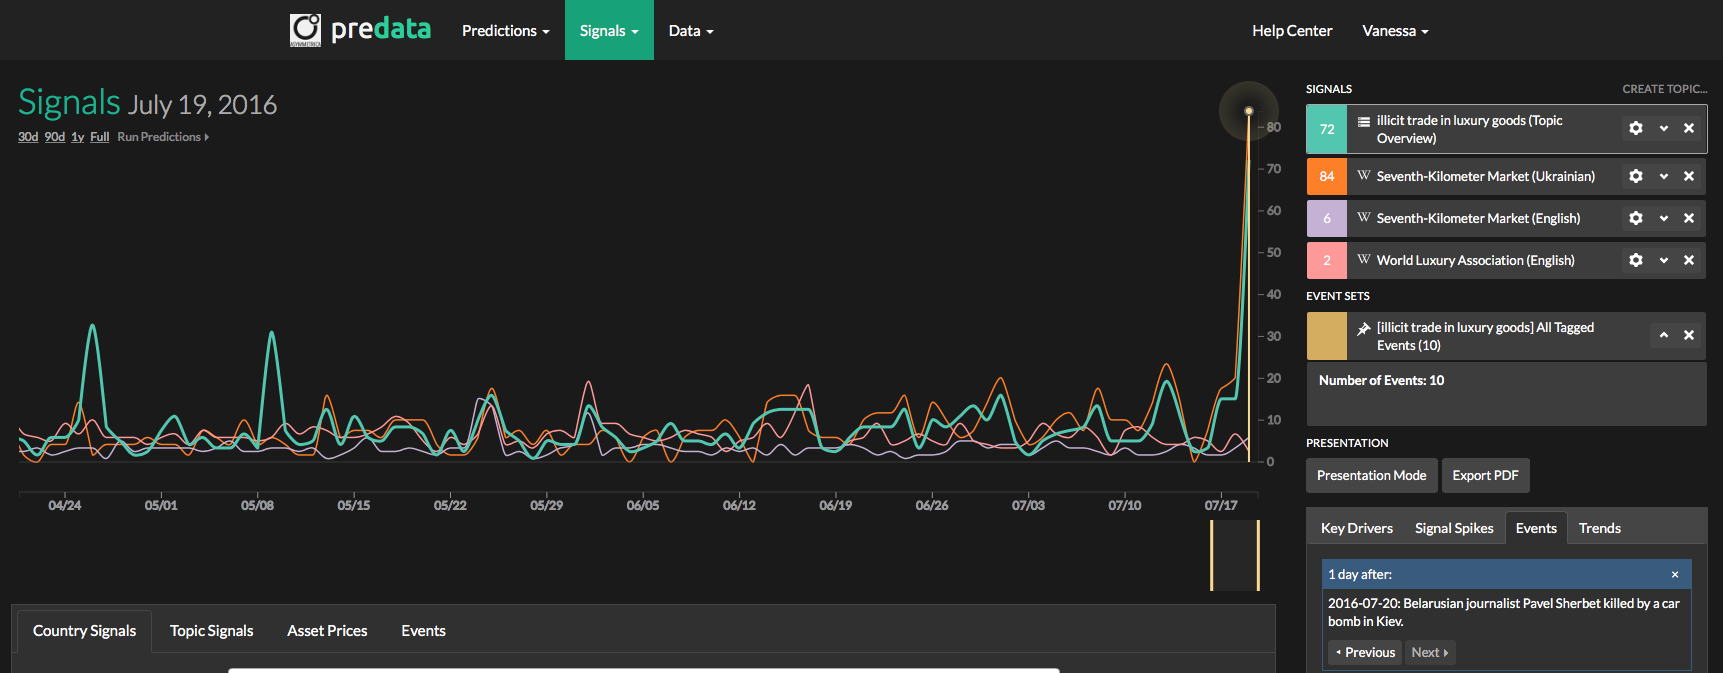This screenshot has height=673, width=1723.
Task: Go to Previous event
Action: pos(1365,652)
